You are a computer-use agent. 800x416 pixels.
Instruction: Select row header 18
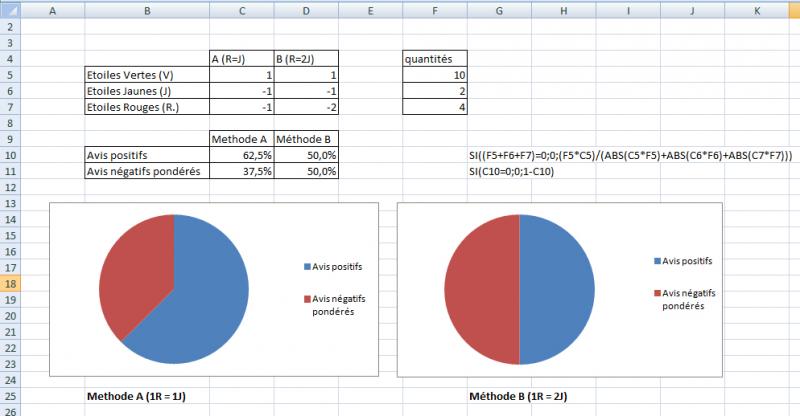click(x=10, y=284)
